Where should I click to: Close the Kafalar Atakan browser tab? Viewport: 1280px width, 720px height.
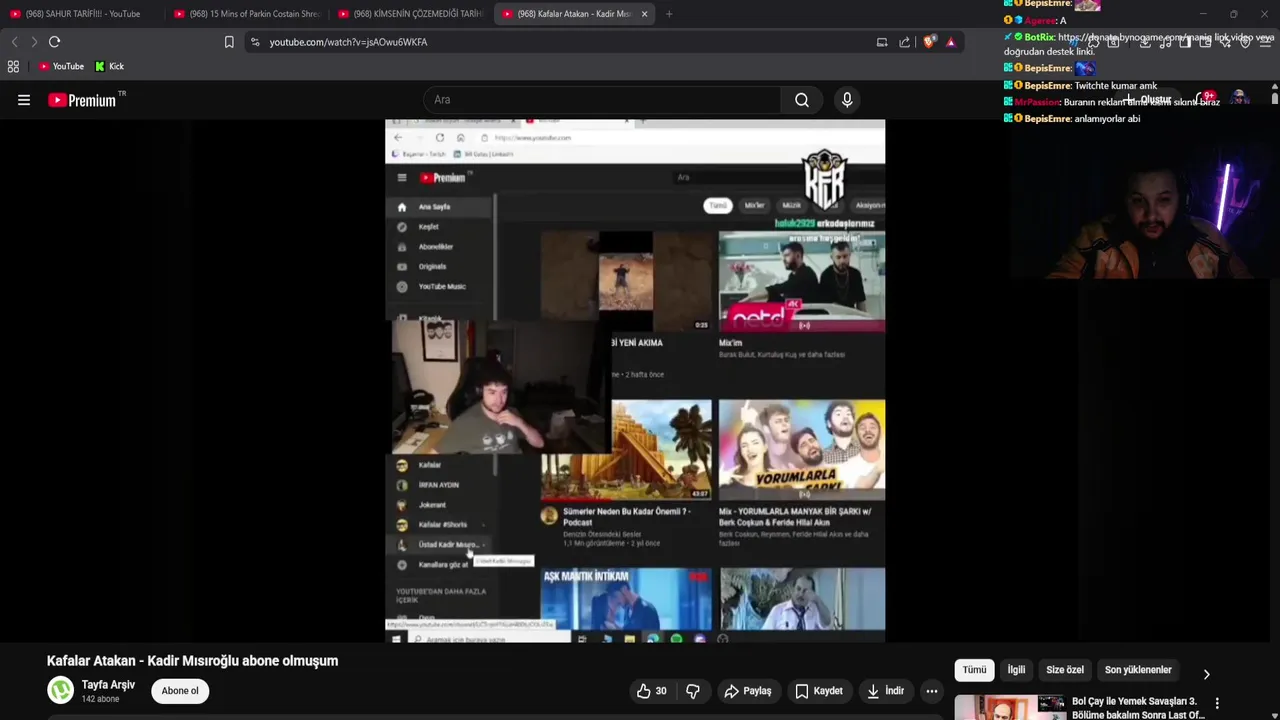[x=644, y=14]
